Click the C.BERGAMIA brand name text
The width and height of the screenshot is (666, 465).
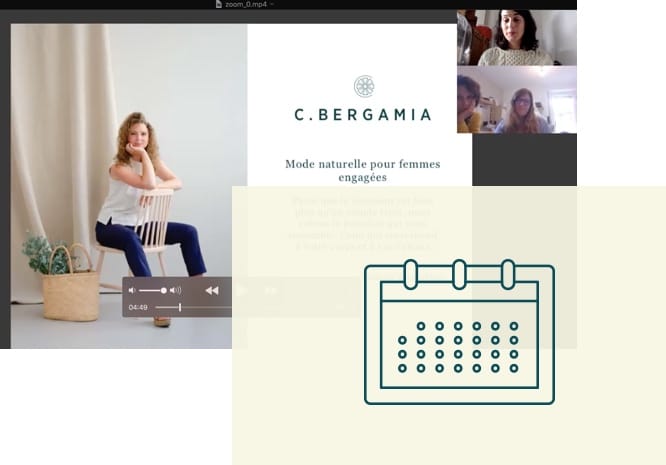tap(363, 115)
